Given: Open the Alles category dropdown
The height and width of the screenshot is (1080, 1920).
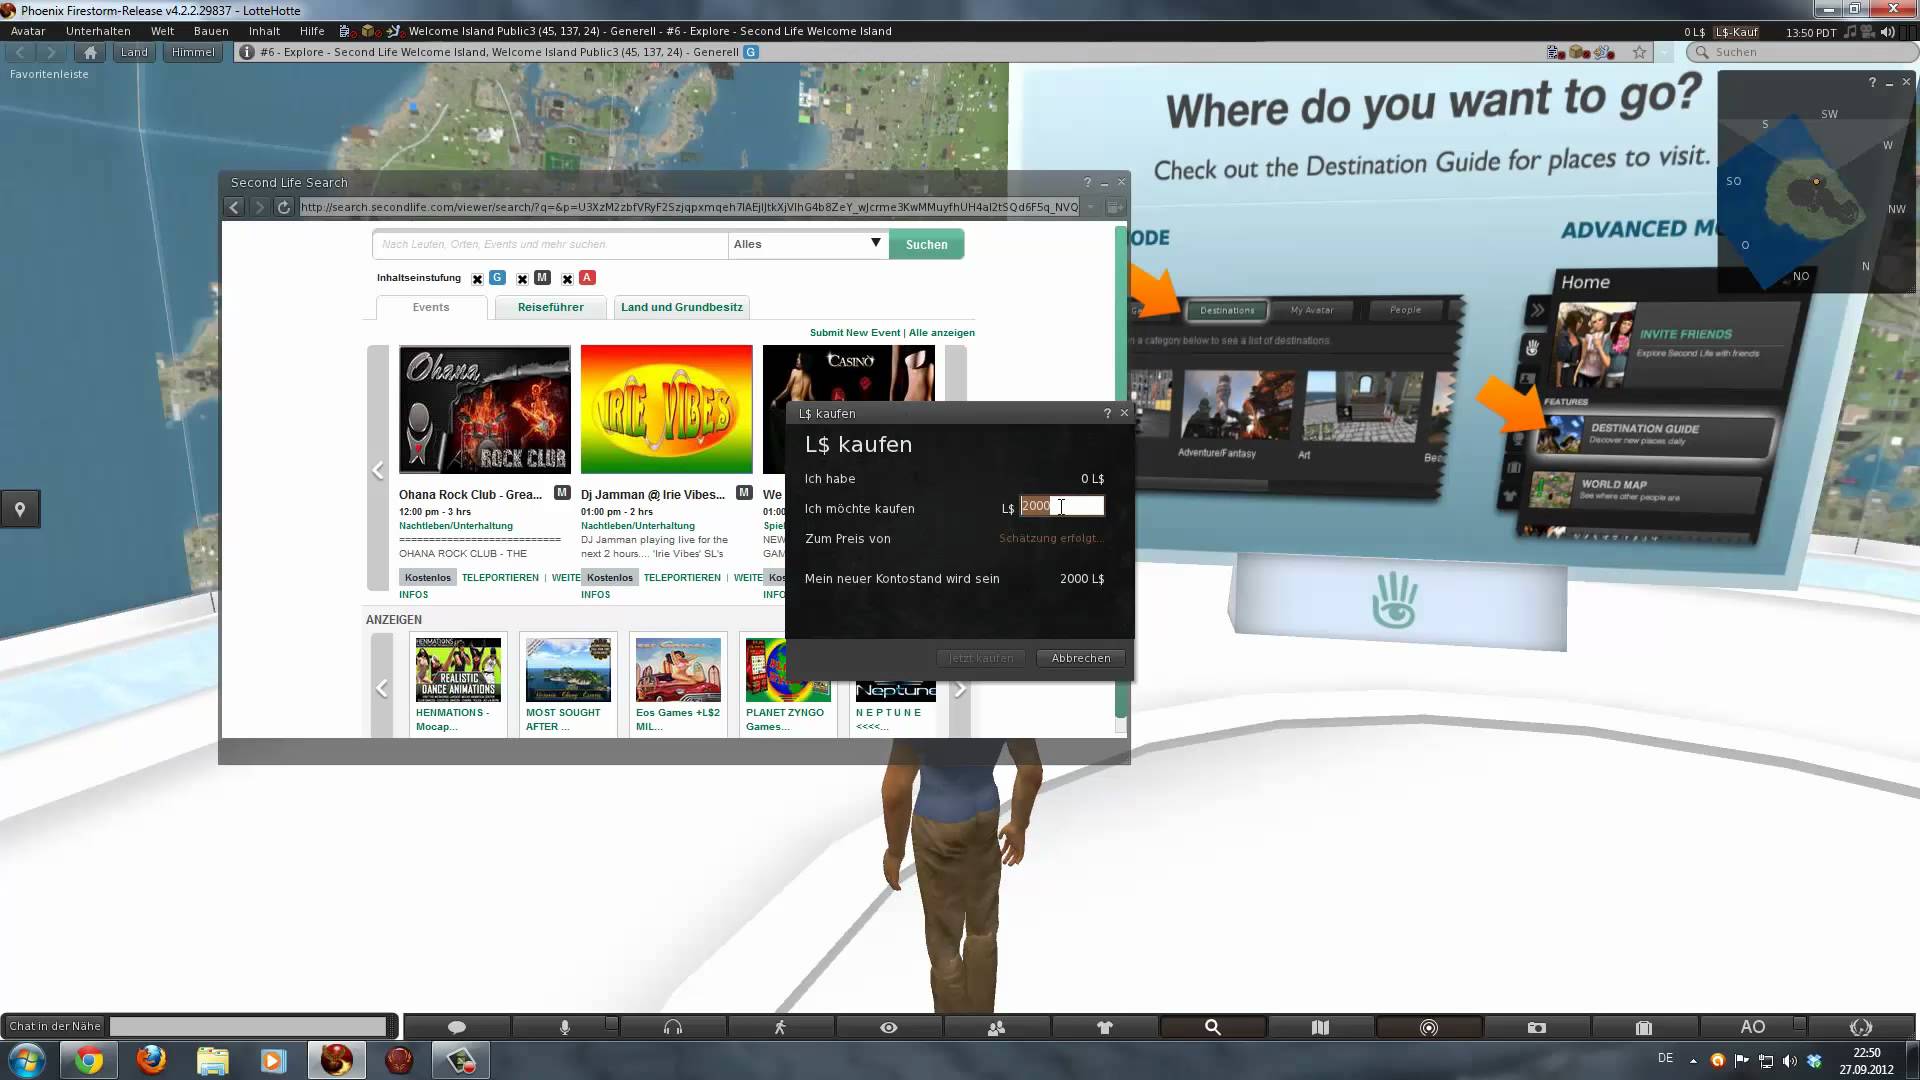Looking at the screenshot, I should tap(808, 244).
